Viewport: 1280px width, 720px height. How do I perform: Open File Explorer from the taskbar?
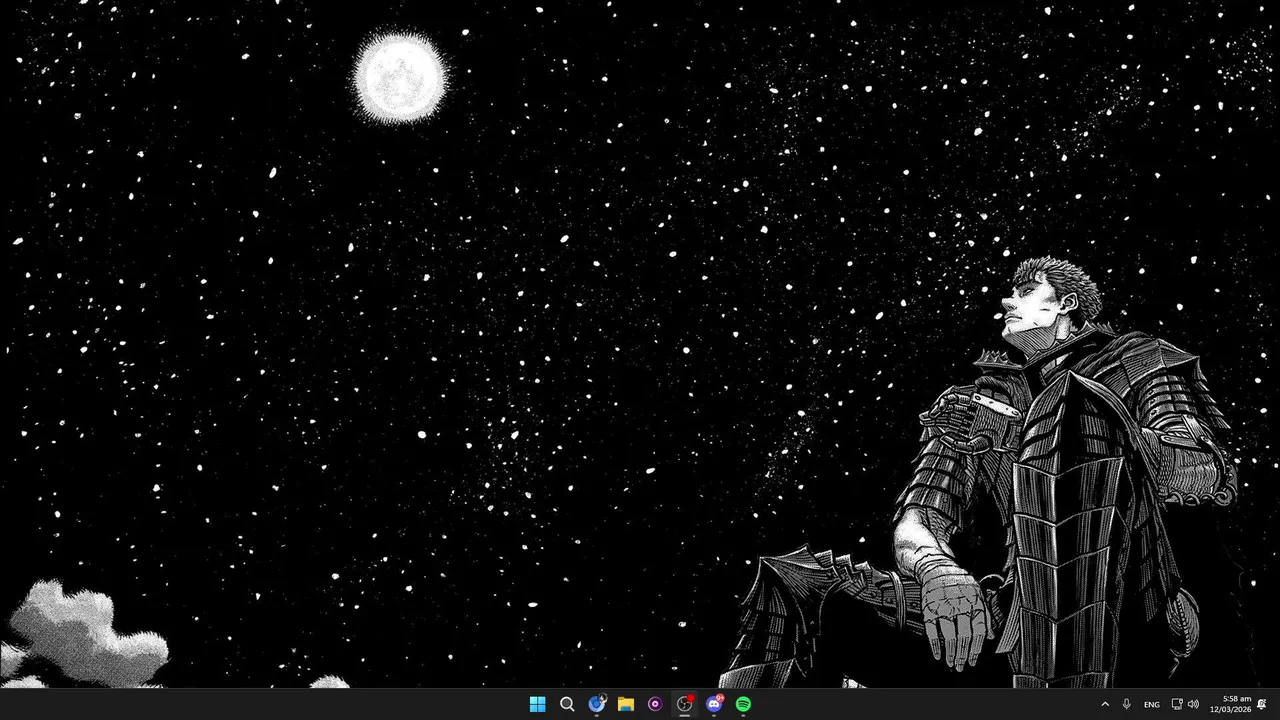(x=626, y=704)
